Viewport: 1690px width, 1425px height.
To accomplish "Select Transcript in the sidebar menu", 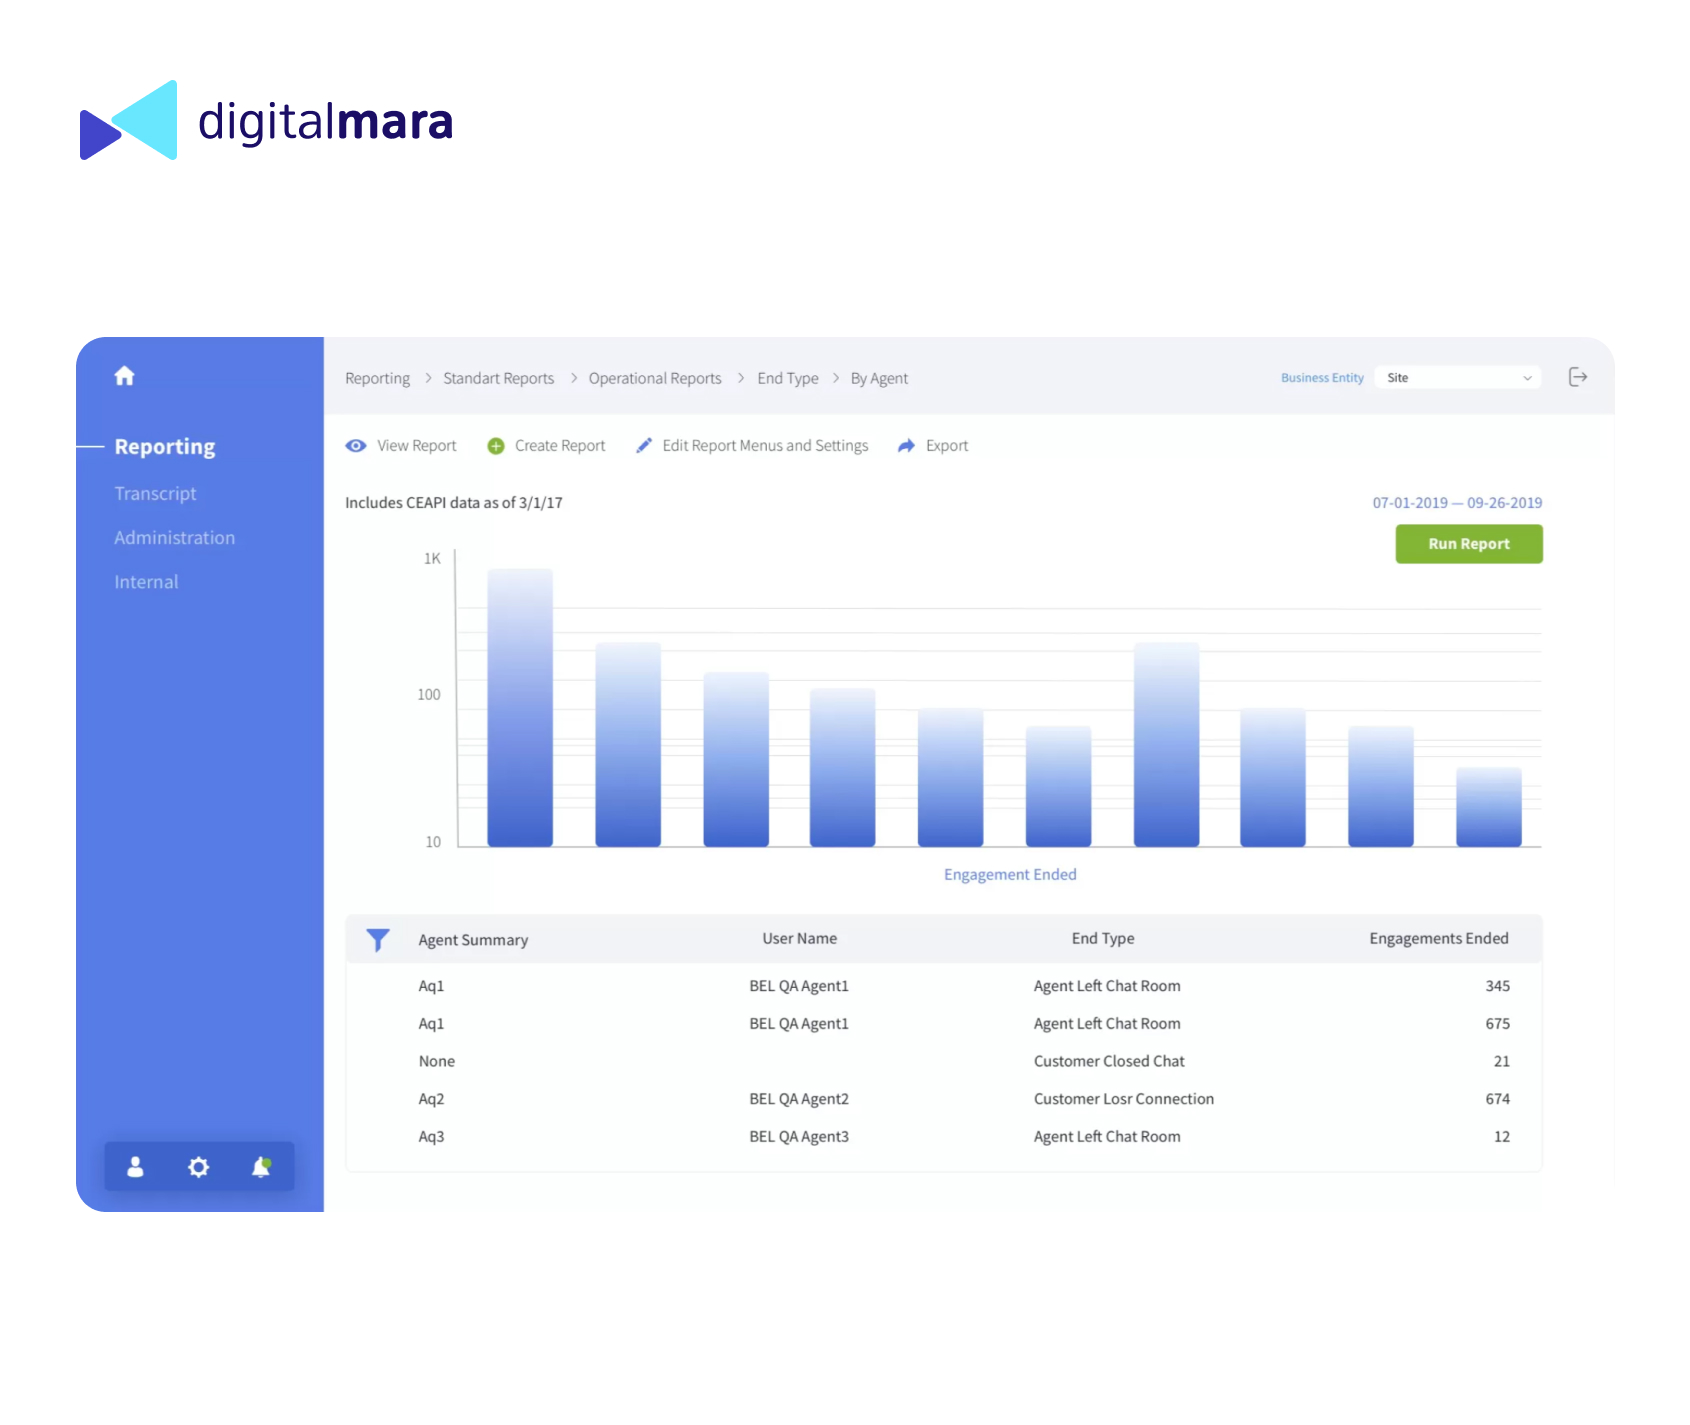I will point(155,494).
